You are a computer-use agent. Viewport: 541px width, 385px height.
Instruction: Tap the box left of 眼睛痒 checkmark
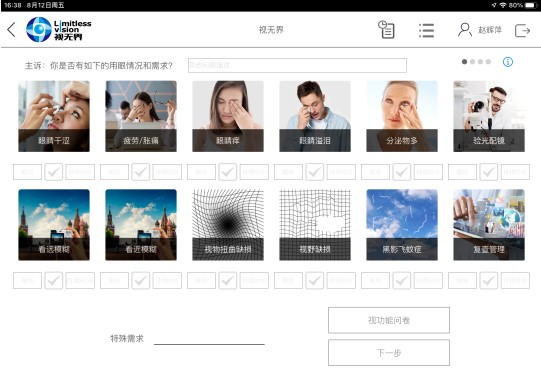pyautogui.click(x=201, y=172)
